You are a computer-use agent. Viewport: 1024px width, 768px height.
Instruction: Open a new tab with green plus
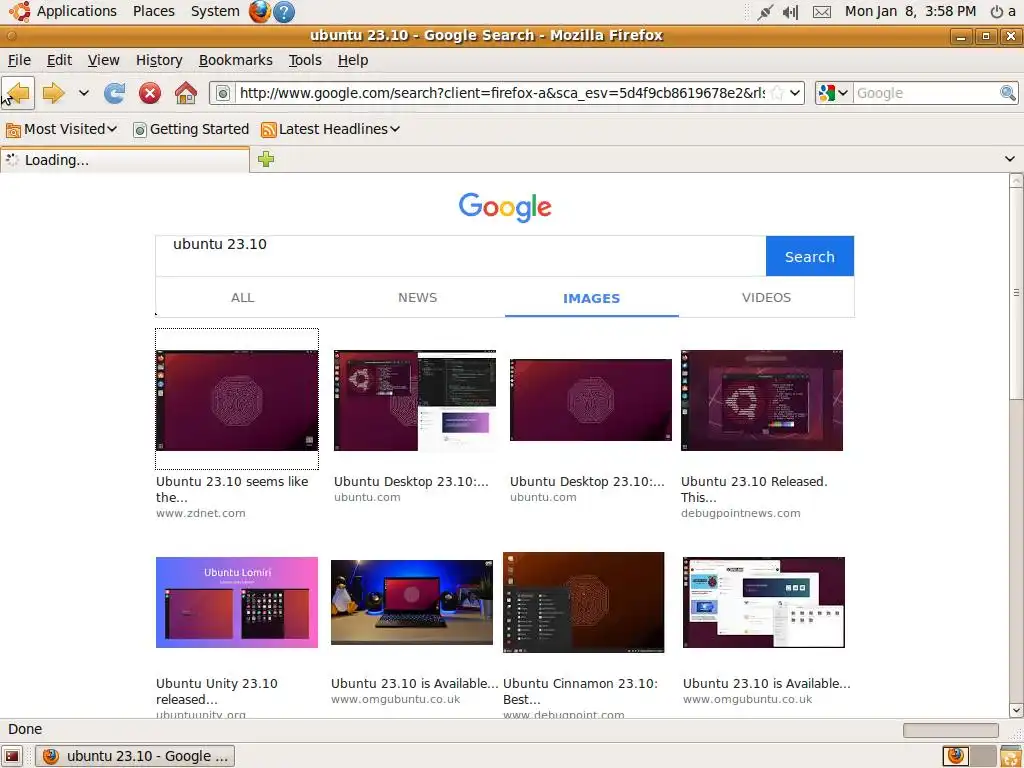[x=266, y=159]
